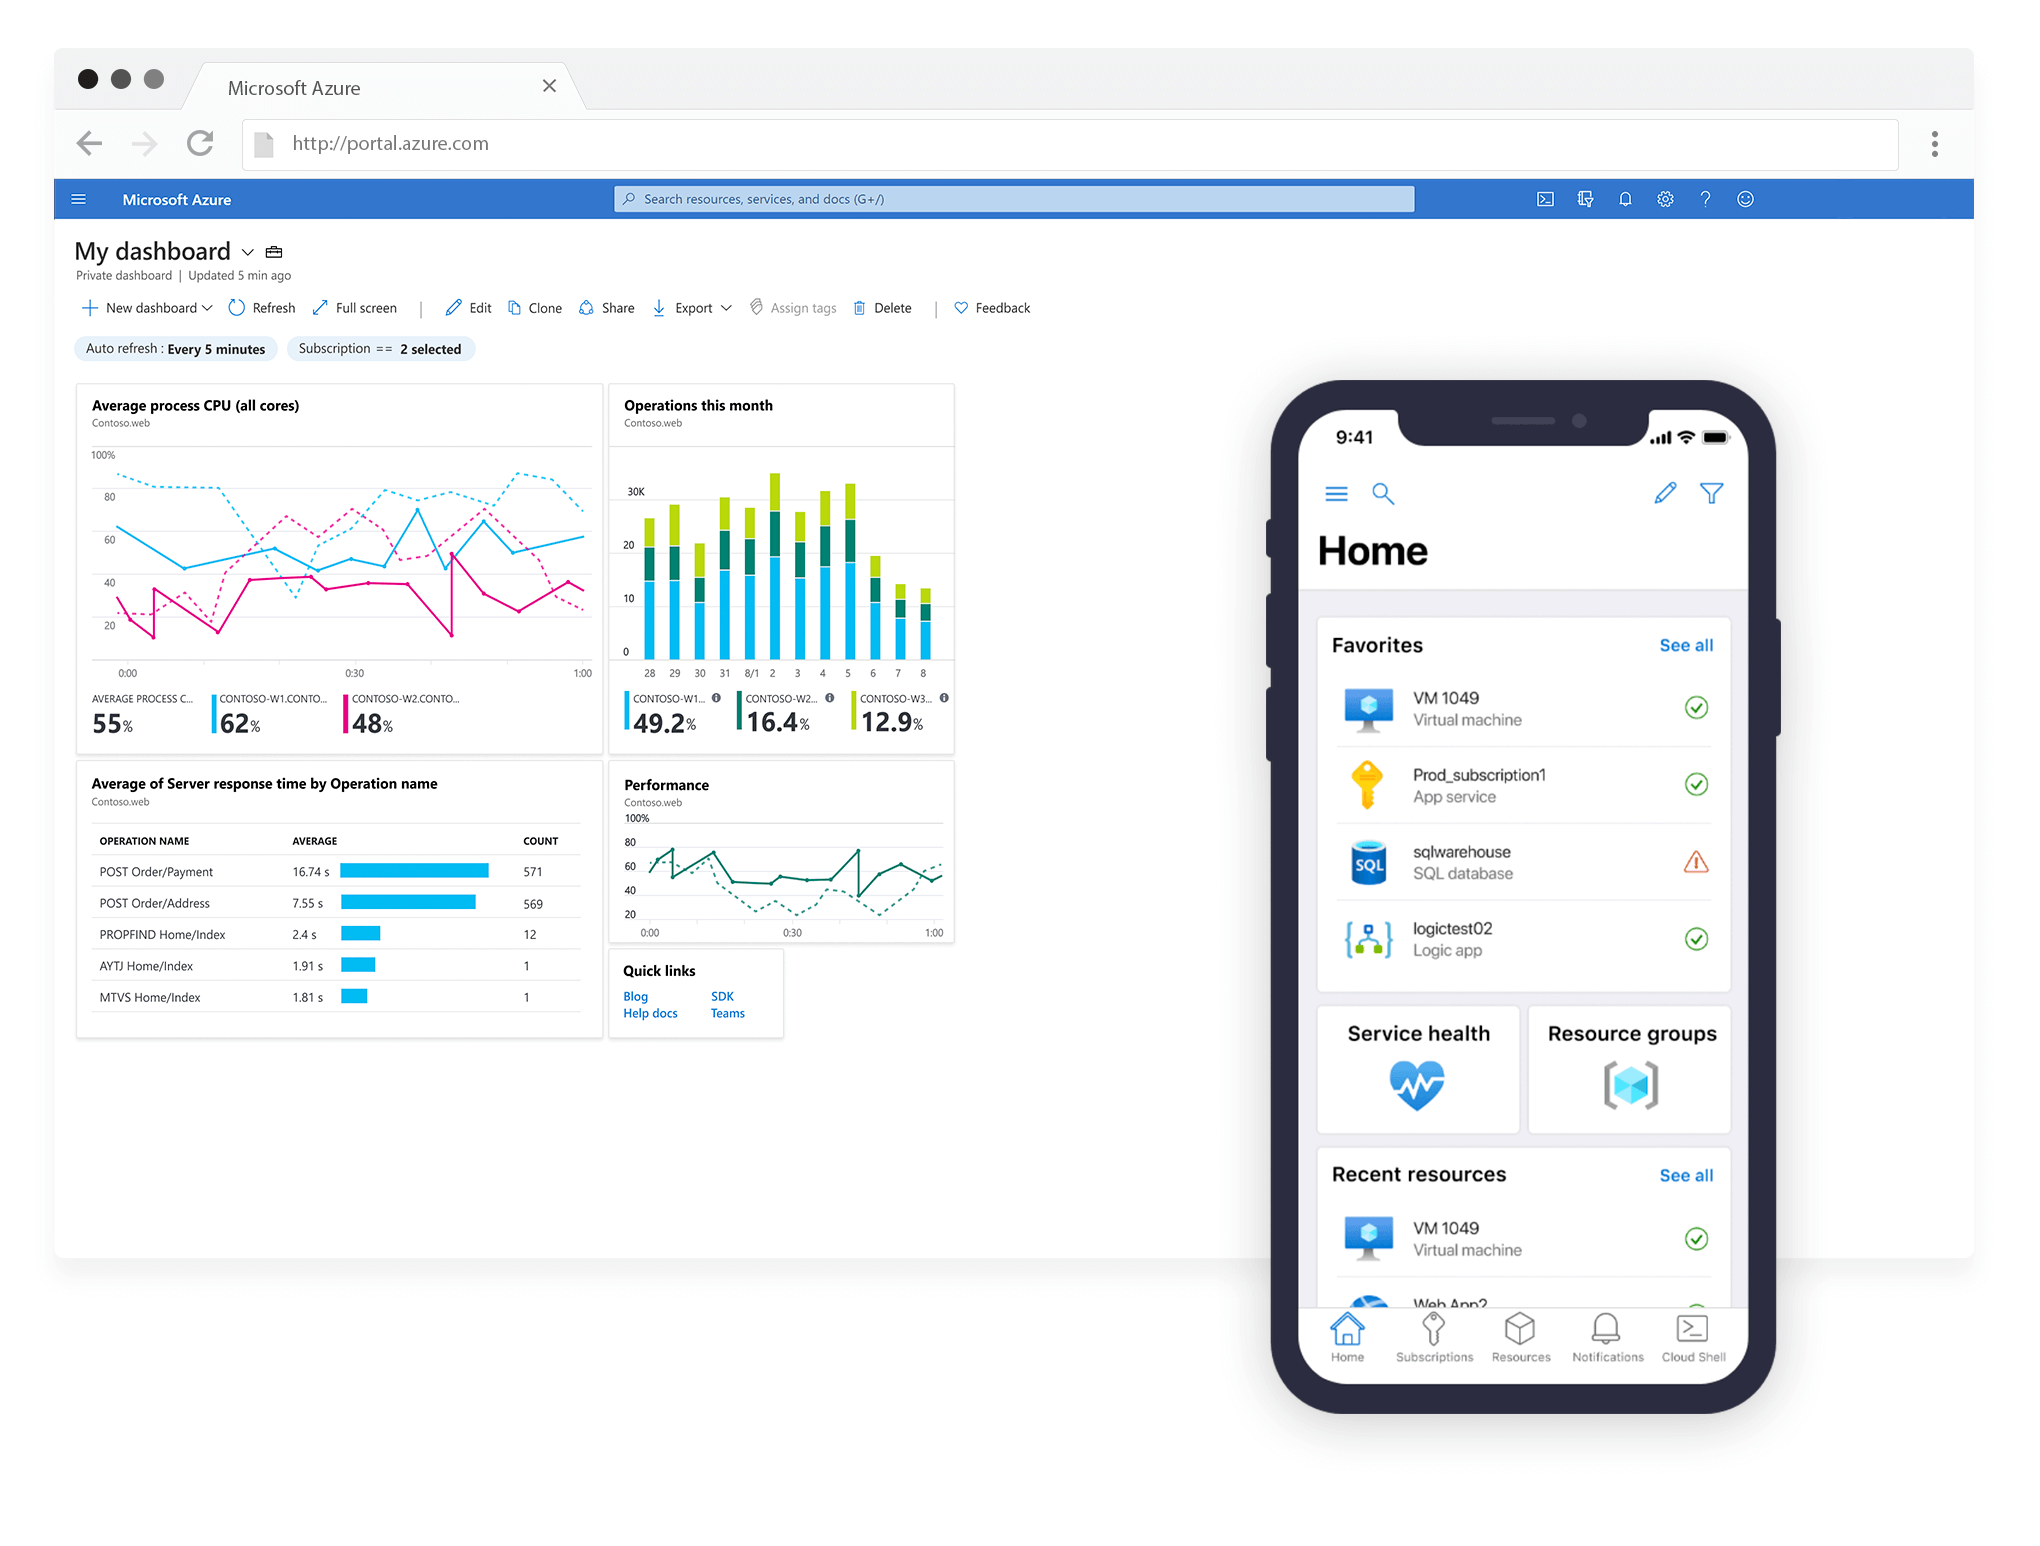Click the Notifications bell icon in Azure portal
The image size is (2040, 1546).
coord(1624,198)
